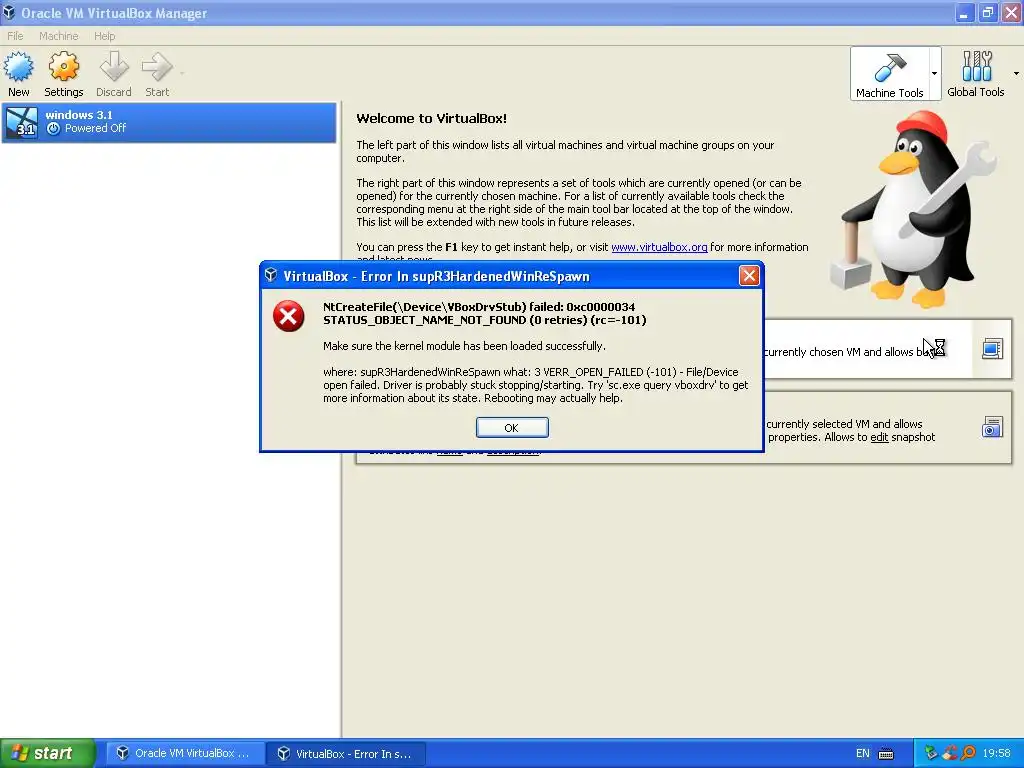
Task: Open the www.virtualbox.org link
Action: (x=659, y=247)
